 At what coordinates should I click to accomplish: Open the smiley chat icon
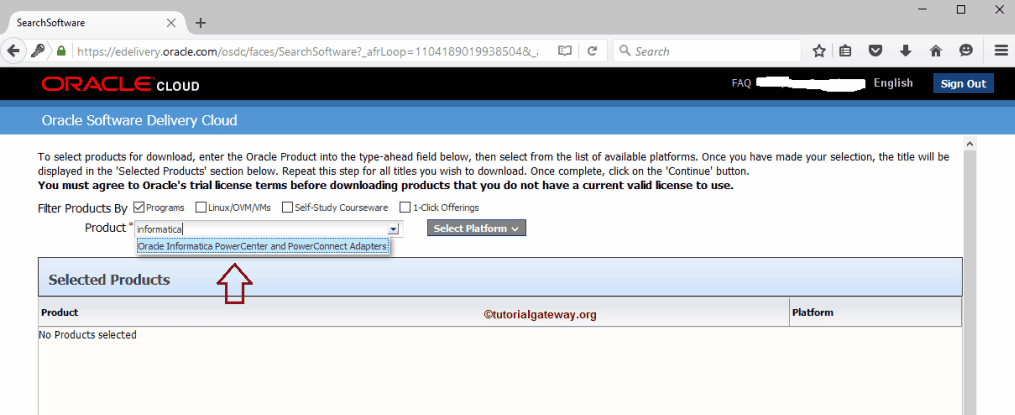click(x=966, y=50)
